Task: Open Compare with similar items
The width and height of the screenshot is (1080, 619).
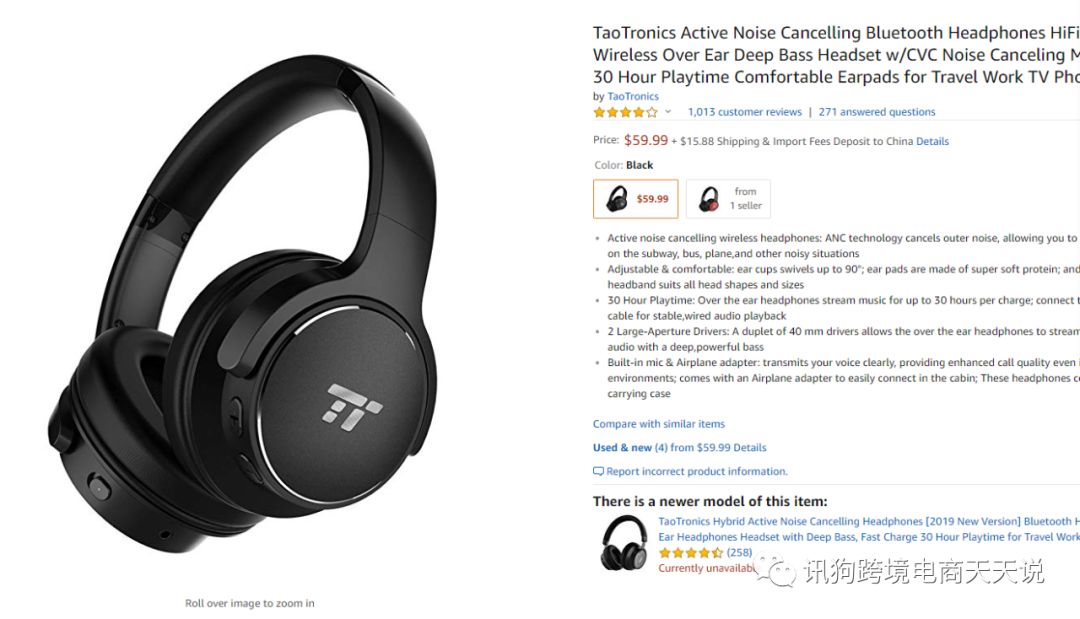Action: point(658,424)
